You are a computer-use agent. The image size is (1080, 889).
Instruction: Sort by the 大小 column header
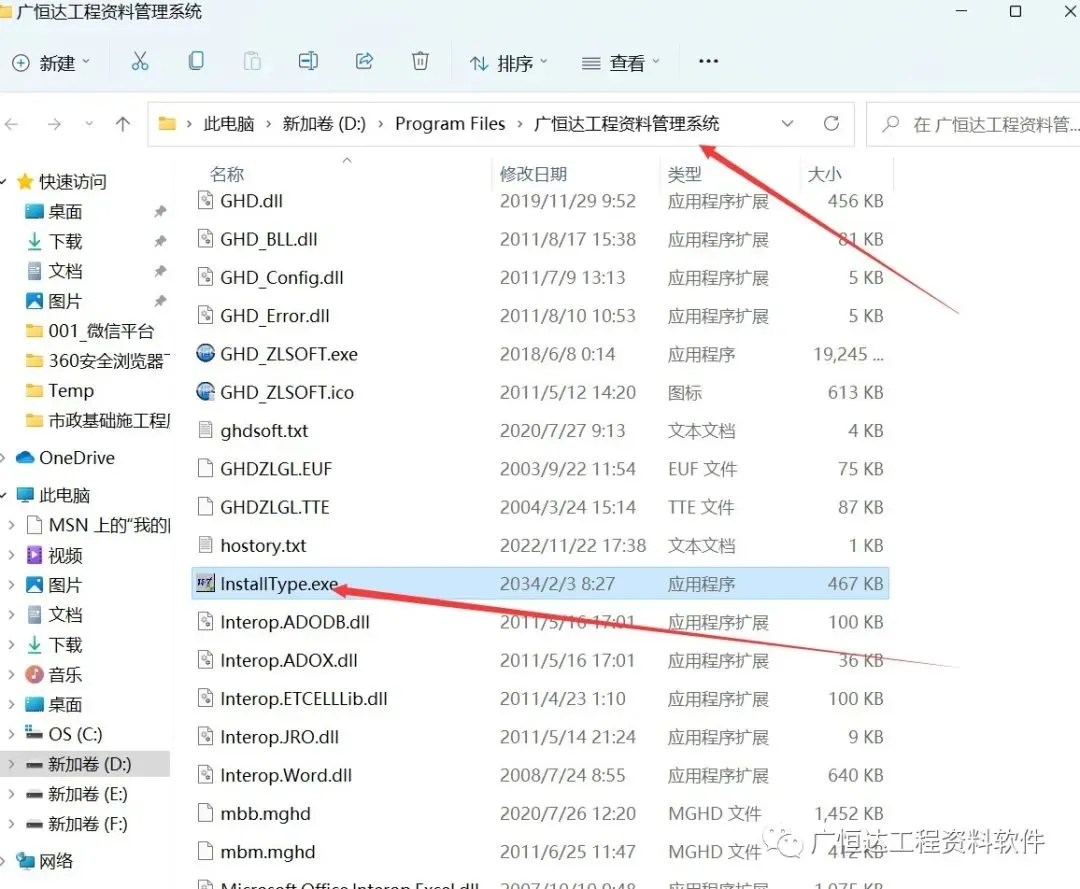824,174
